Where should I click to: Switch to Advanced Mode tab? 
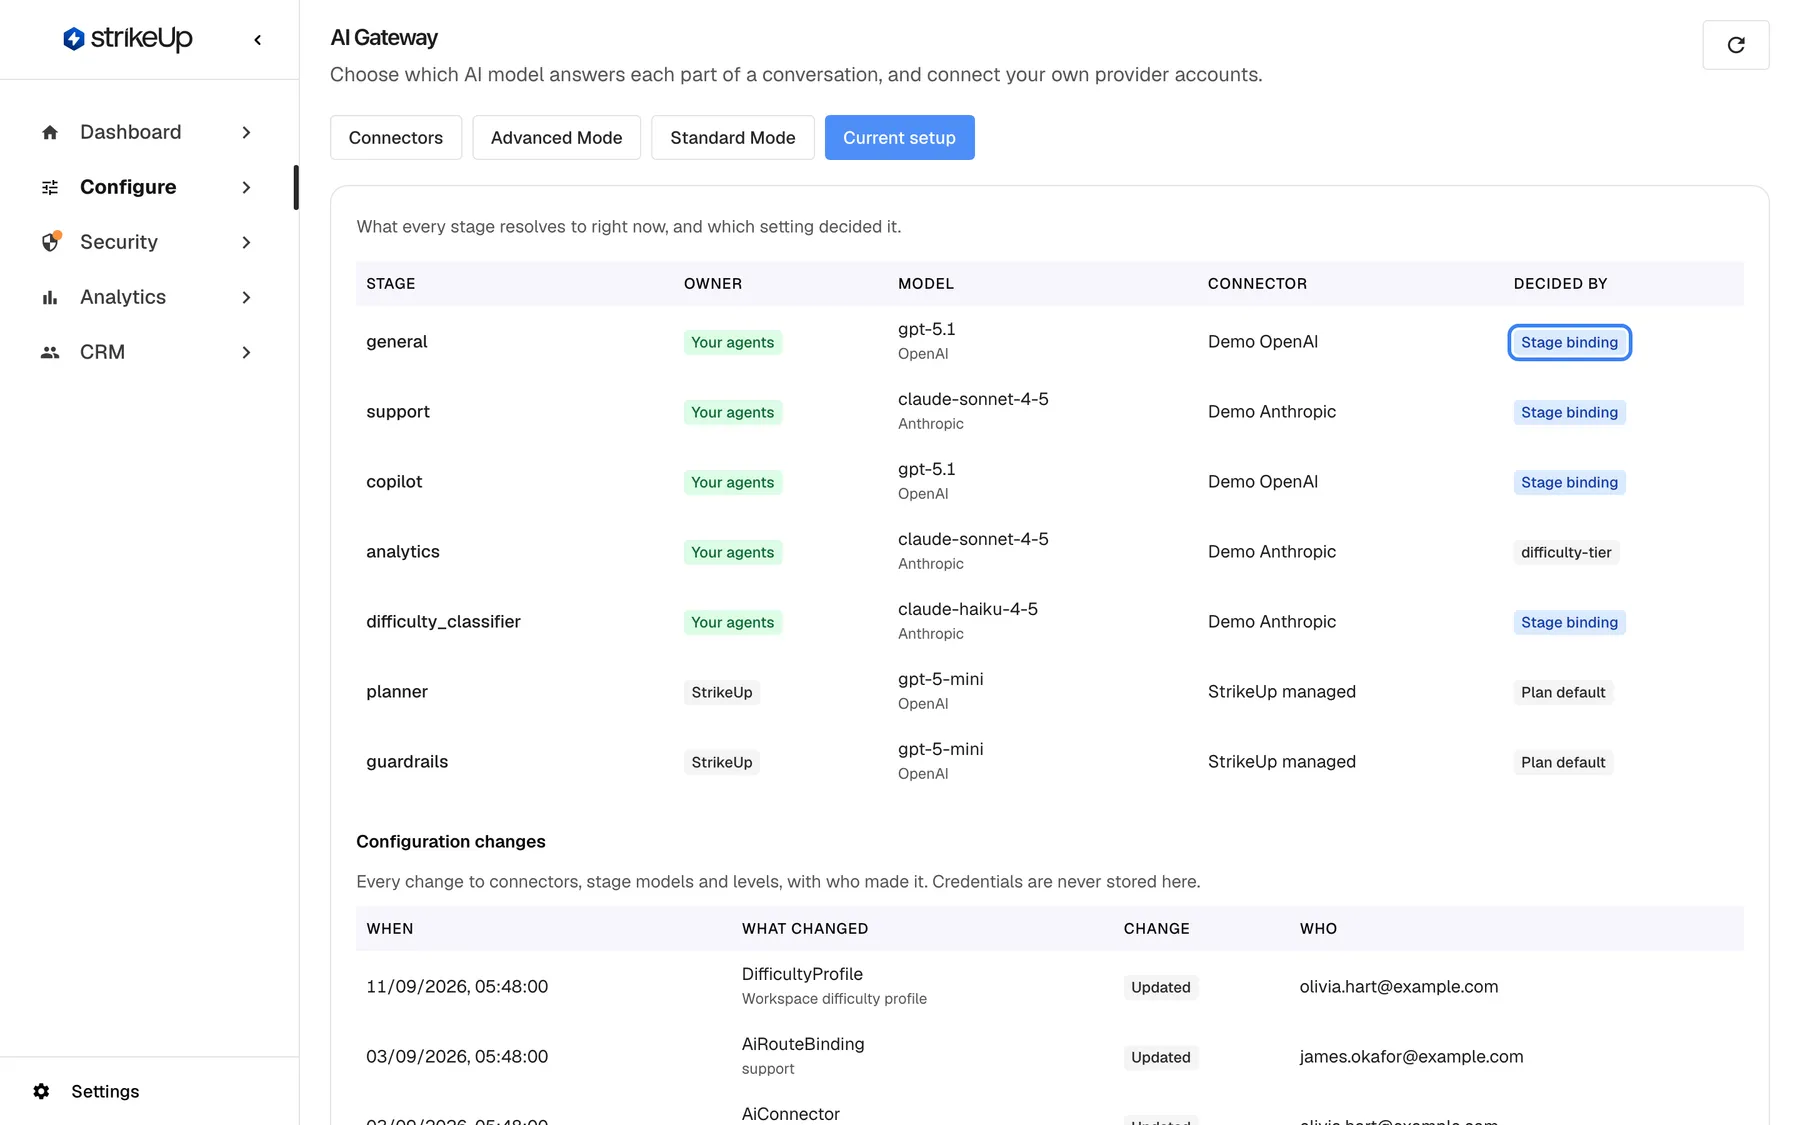point(556,137)
